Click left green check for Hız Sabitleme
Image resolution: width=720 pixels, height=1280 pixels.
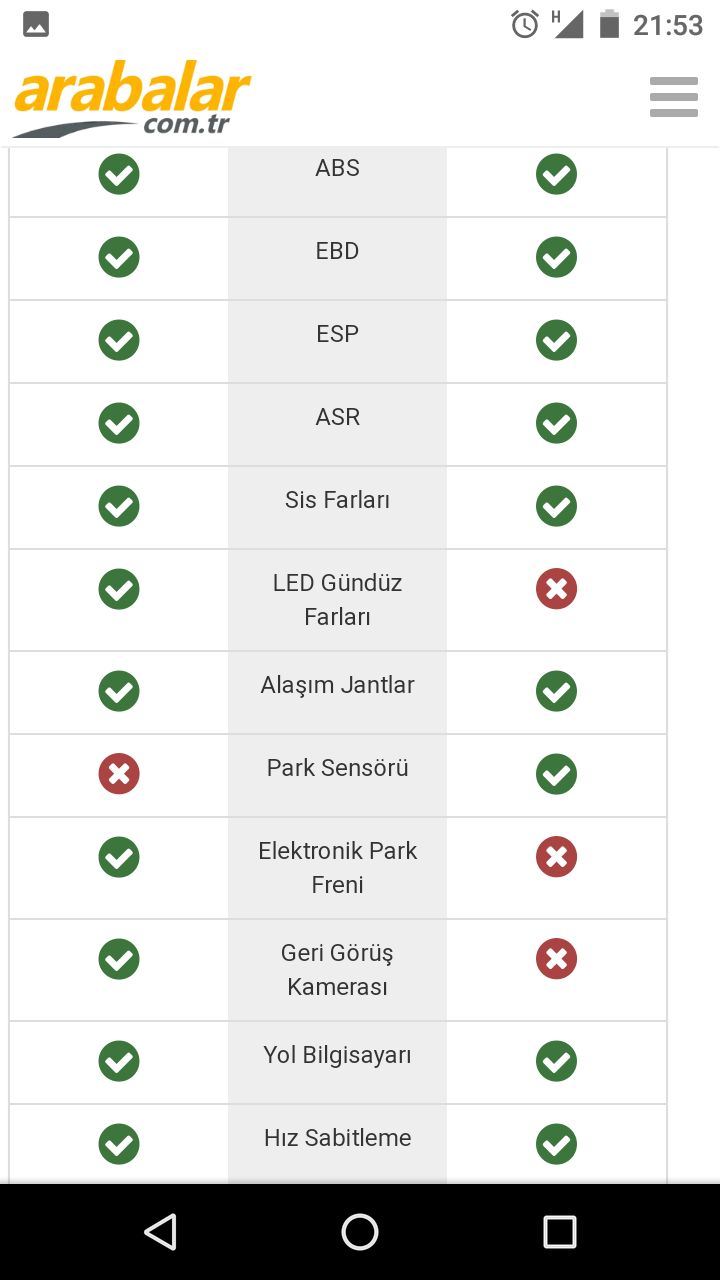pos(119,1144)
